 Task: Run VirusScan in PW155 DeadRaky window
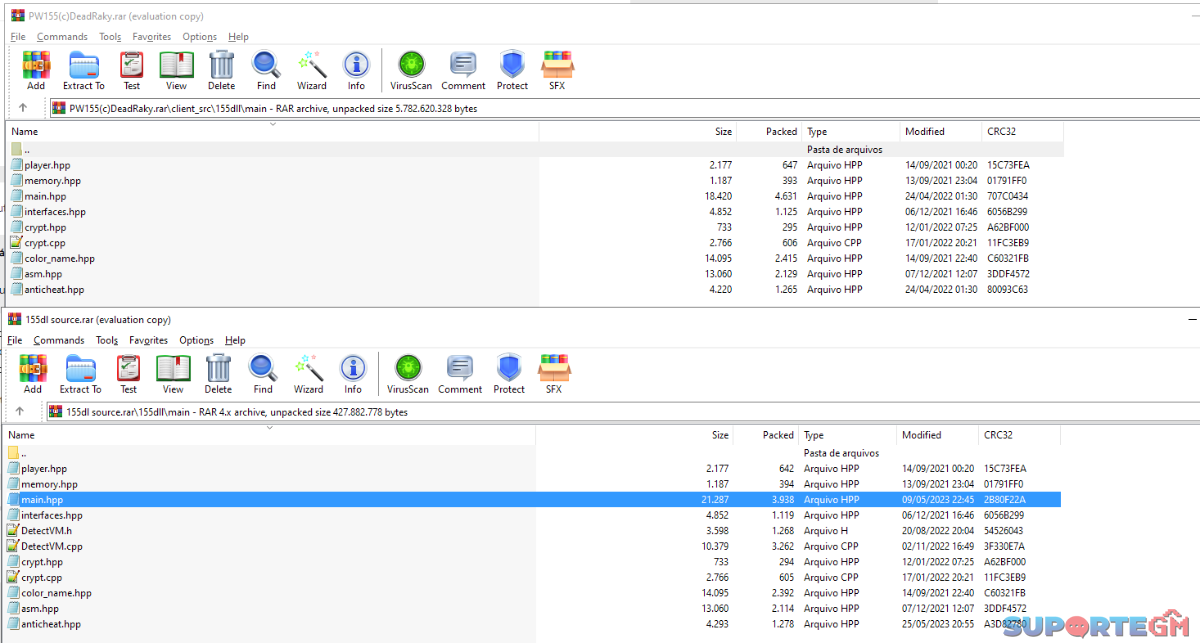[411, 71]
